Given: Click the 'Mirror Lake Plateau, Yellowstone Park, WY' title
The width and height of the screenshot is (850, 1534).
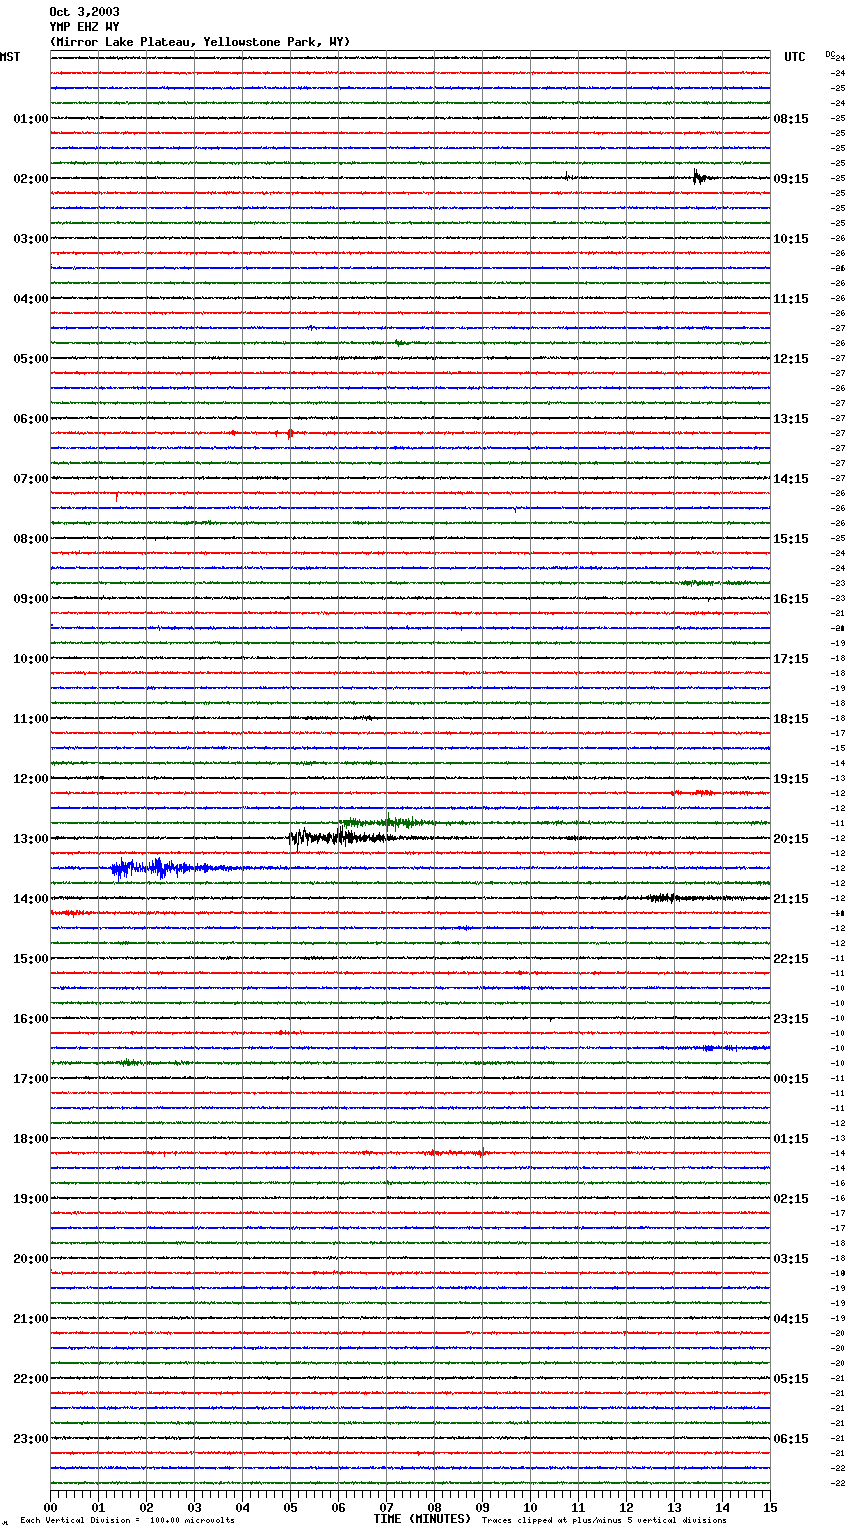Looking at the screenshot, I should point(200,42).
